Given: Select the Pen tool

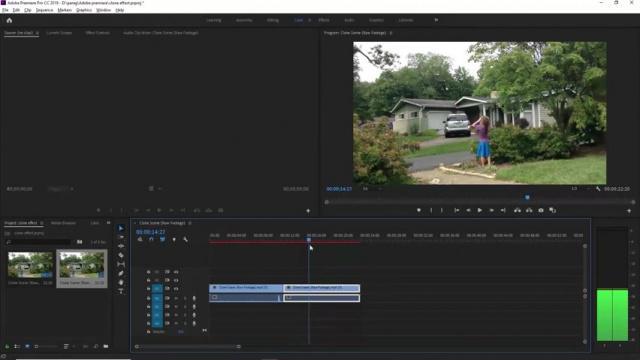Looking at the screenshot, I should pos(121,273).
